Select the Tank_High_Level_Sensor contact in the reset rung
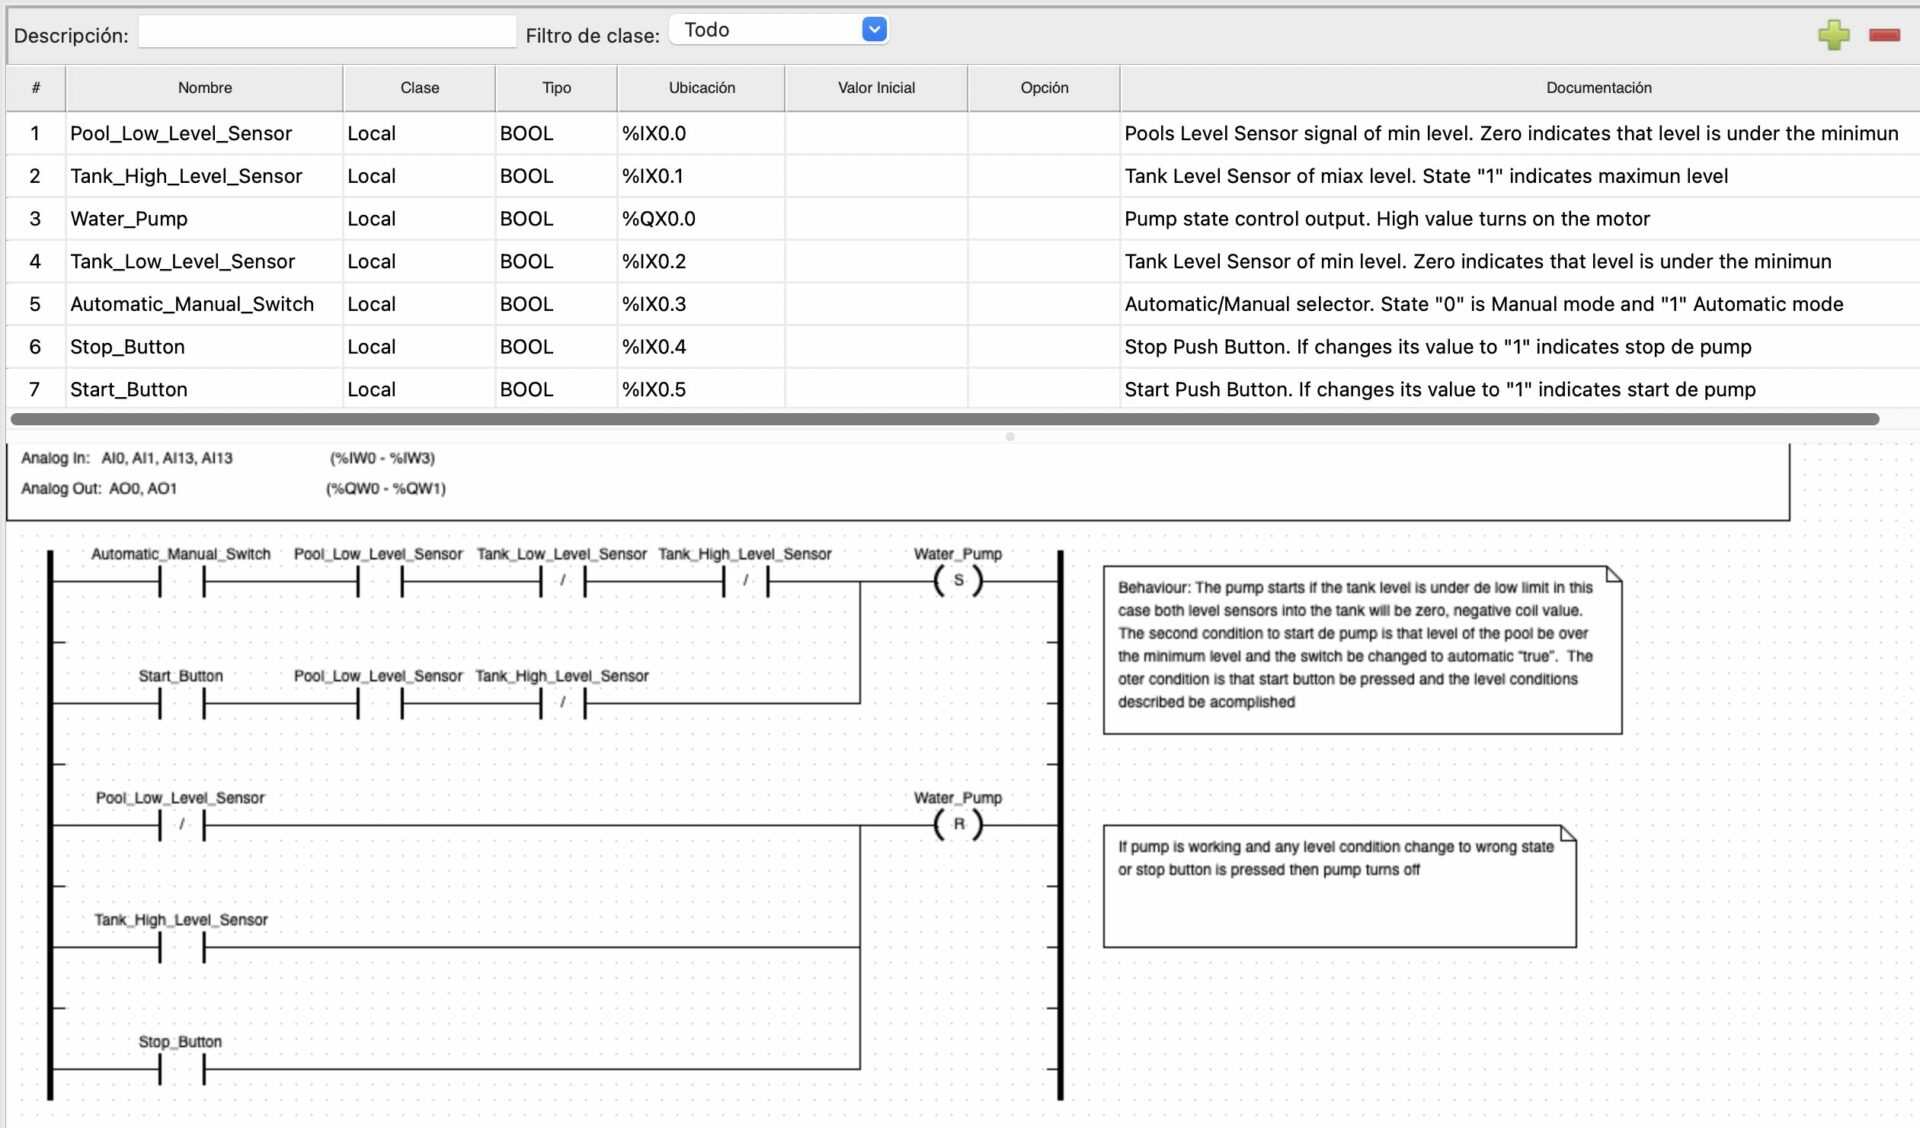 pos(180,945)
